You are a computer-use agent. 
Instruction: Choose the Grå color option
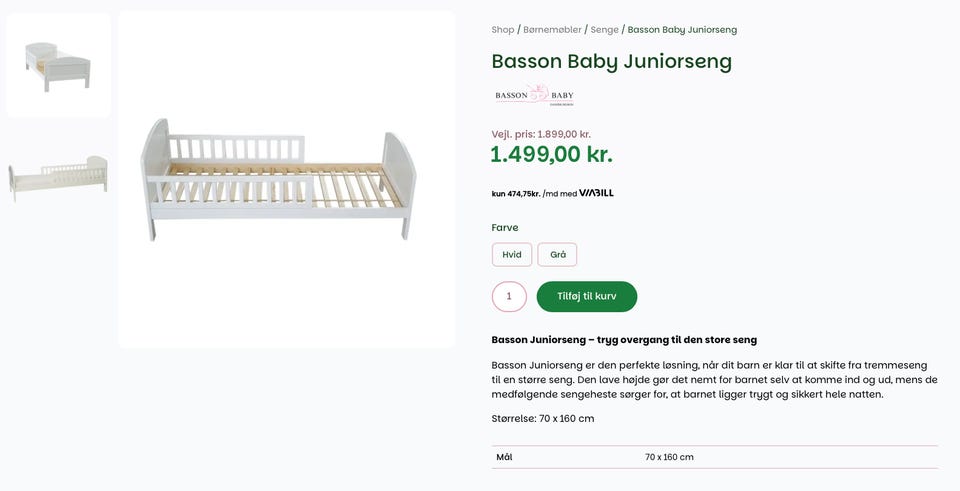coord(557,255)
